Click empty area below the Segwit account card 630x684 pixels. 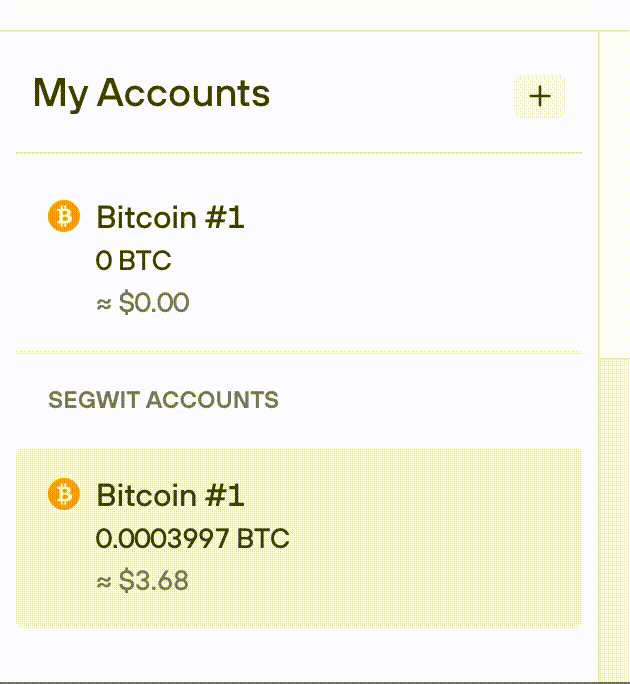click(298, 654)
